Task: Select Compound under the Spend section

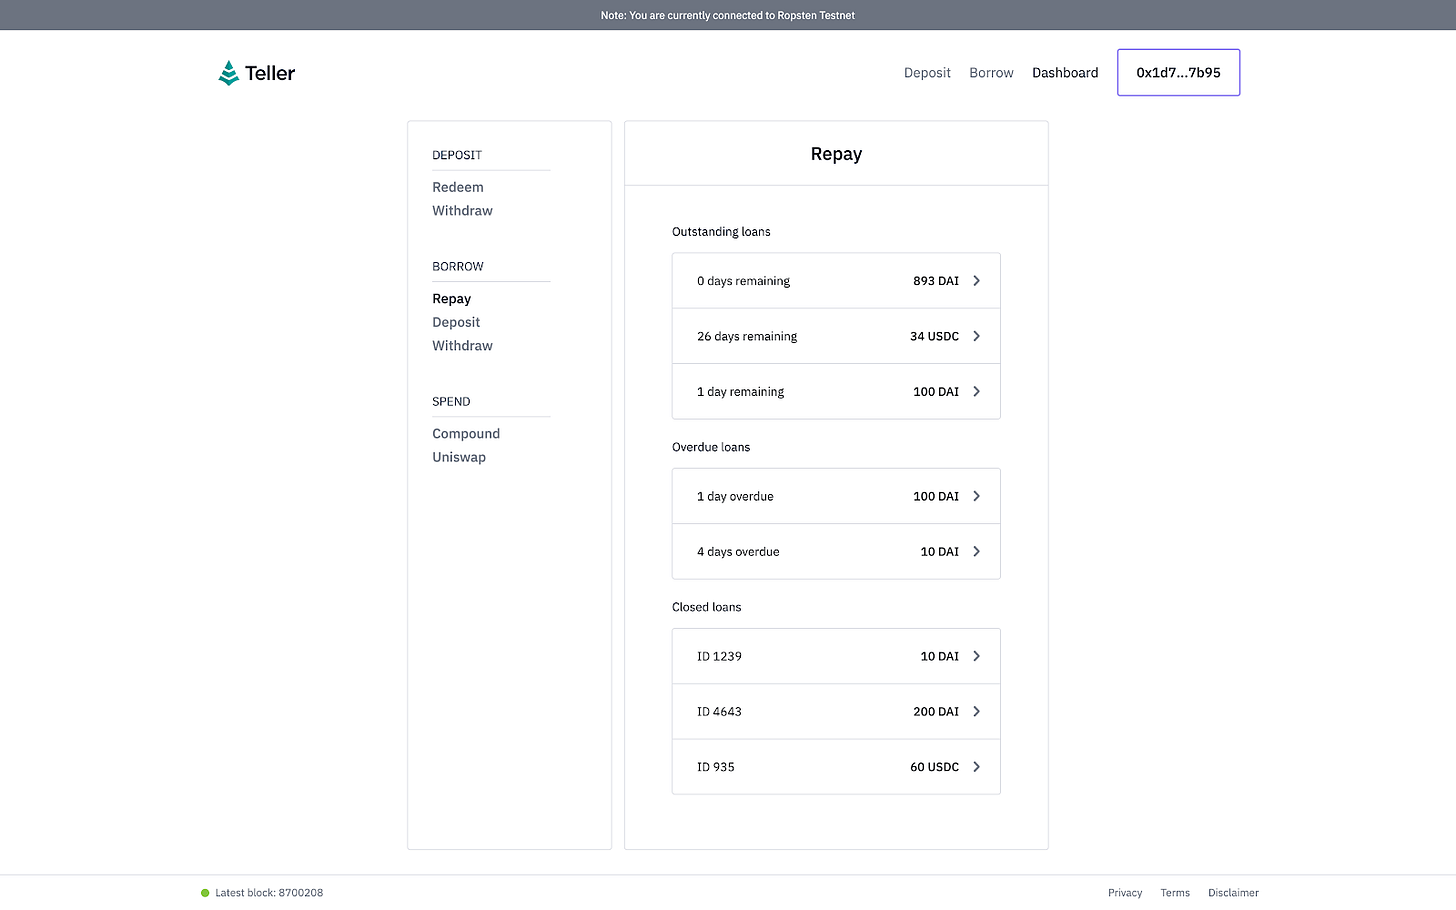Action: [x=466, y=434]
